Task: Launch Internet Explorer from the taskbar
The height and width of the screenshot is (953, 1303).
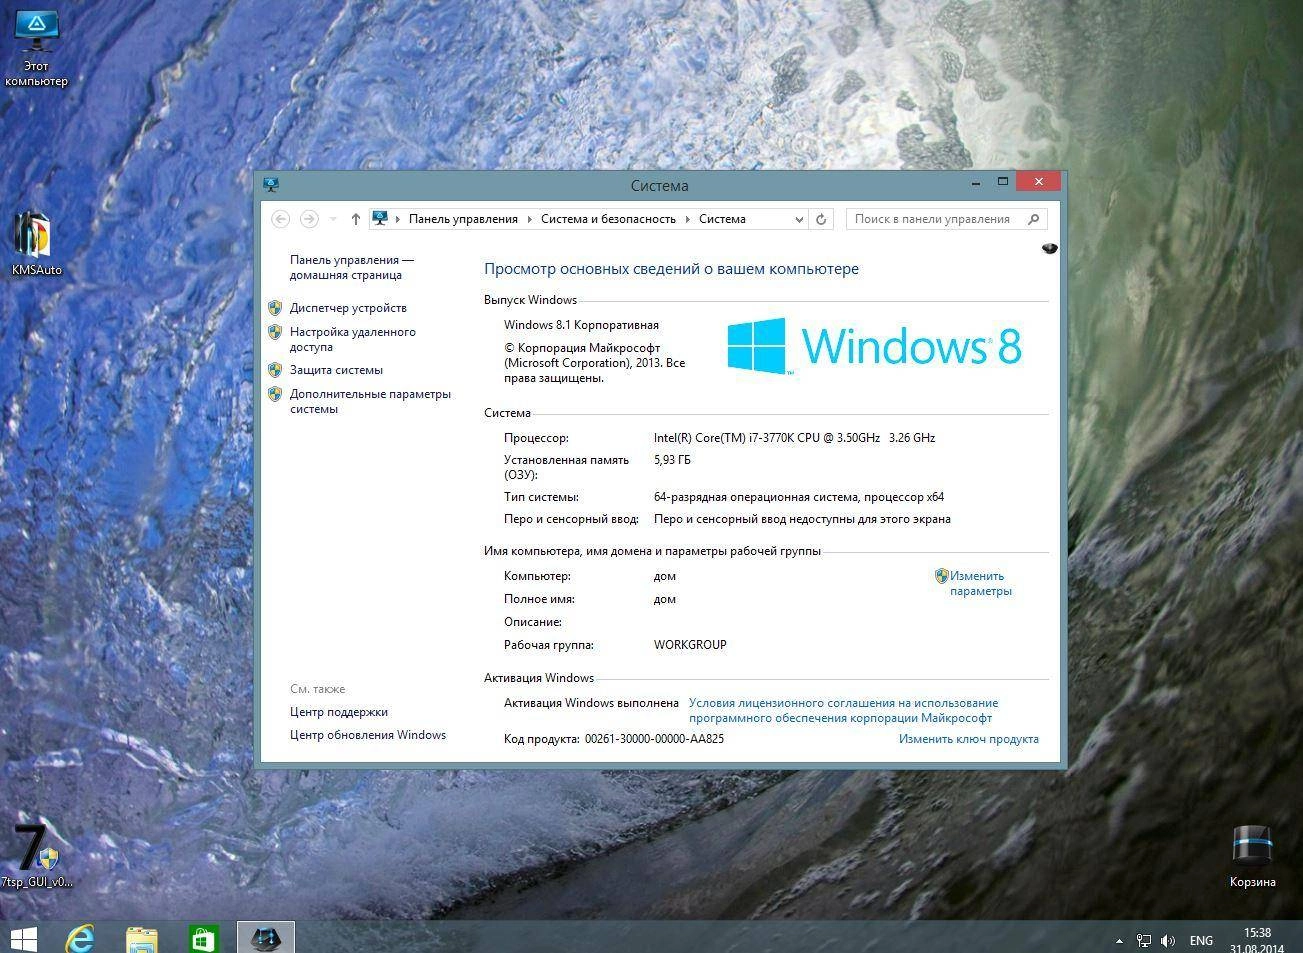Action: click(80, 938)
